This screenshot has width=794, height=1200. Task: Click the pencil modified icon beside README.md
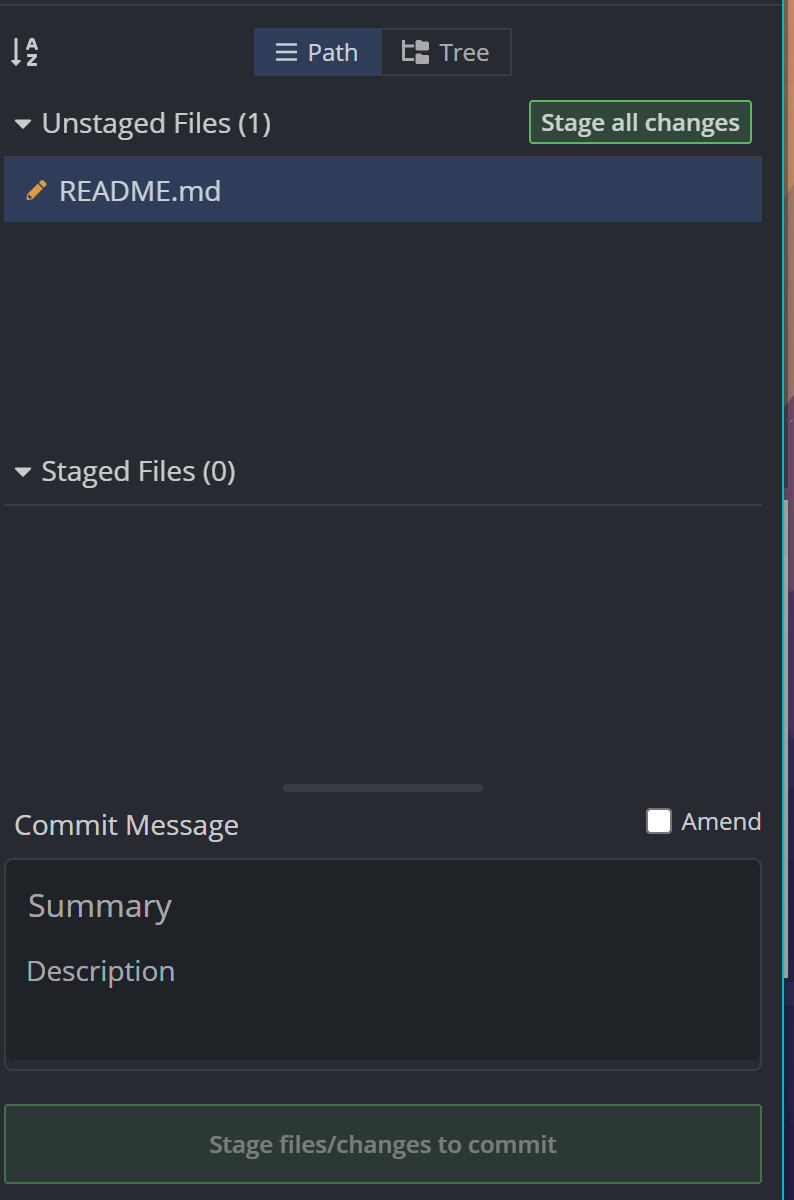[x=36, y=190]
